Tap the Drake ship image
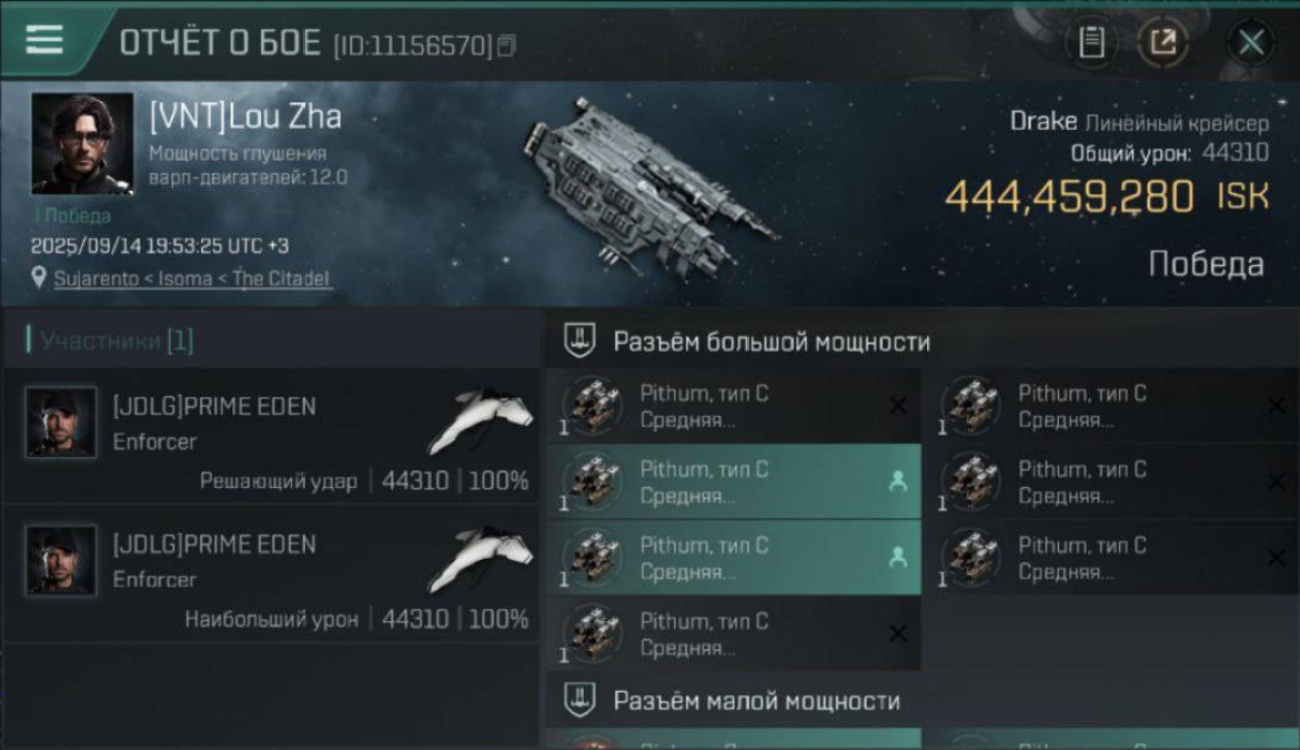Screen dimensions: 1300x750 650,187
